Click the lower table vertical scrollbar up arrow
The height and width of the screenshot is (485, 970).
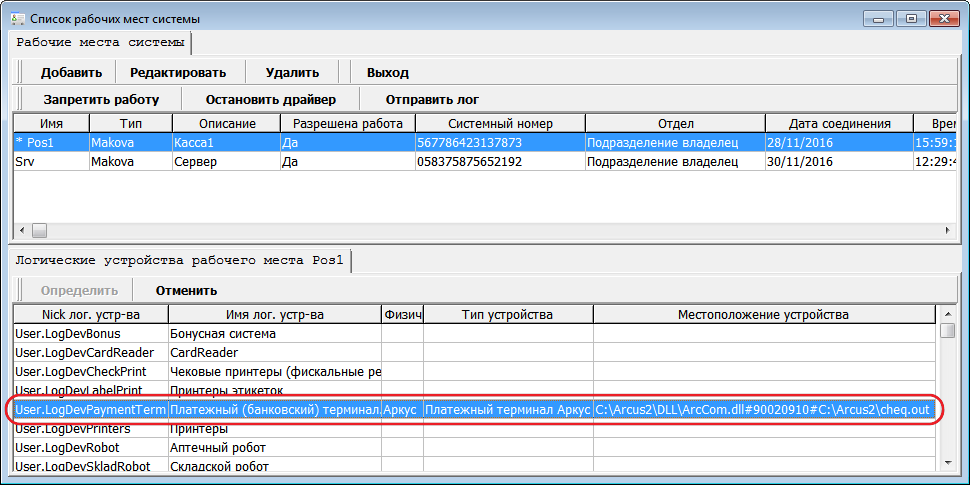[x=948, y=314]
